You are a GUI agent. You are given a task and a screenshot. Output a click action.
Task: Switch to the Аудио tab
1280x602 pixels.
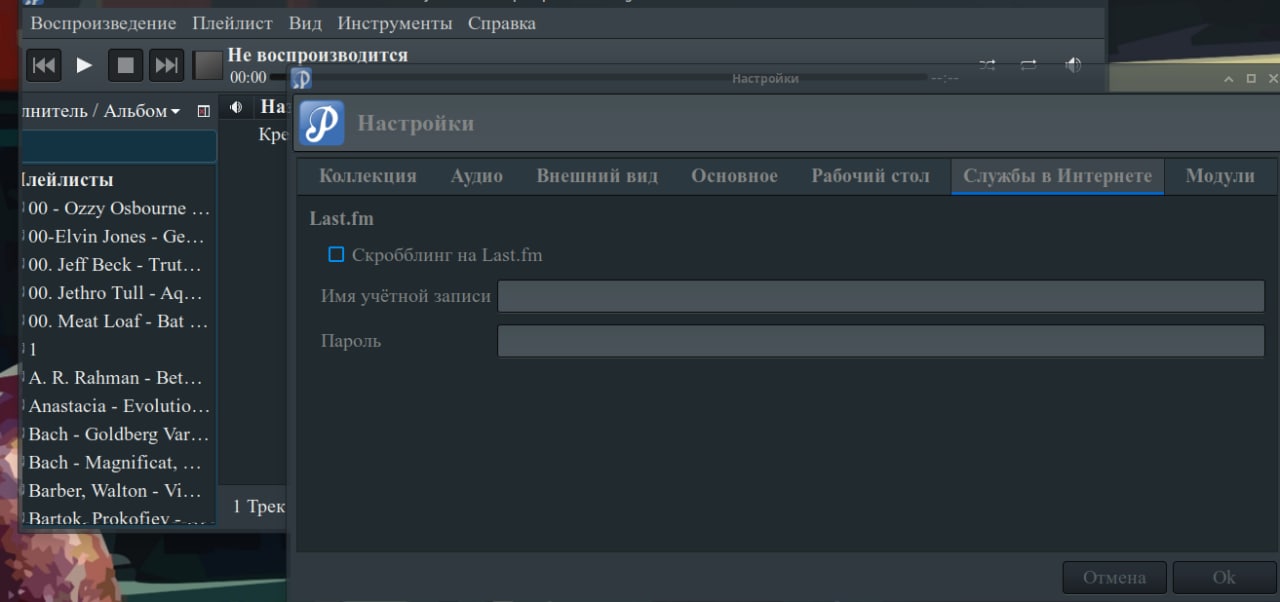[477, 176]
